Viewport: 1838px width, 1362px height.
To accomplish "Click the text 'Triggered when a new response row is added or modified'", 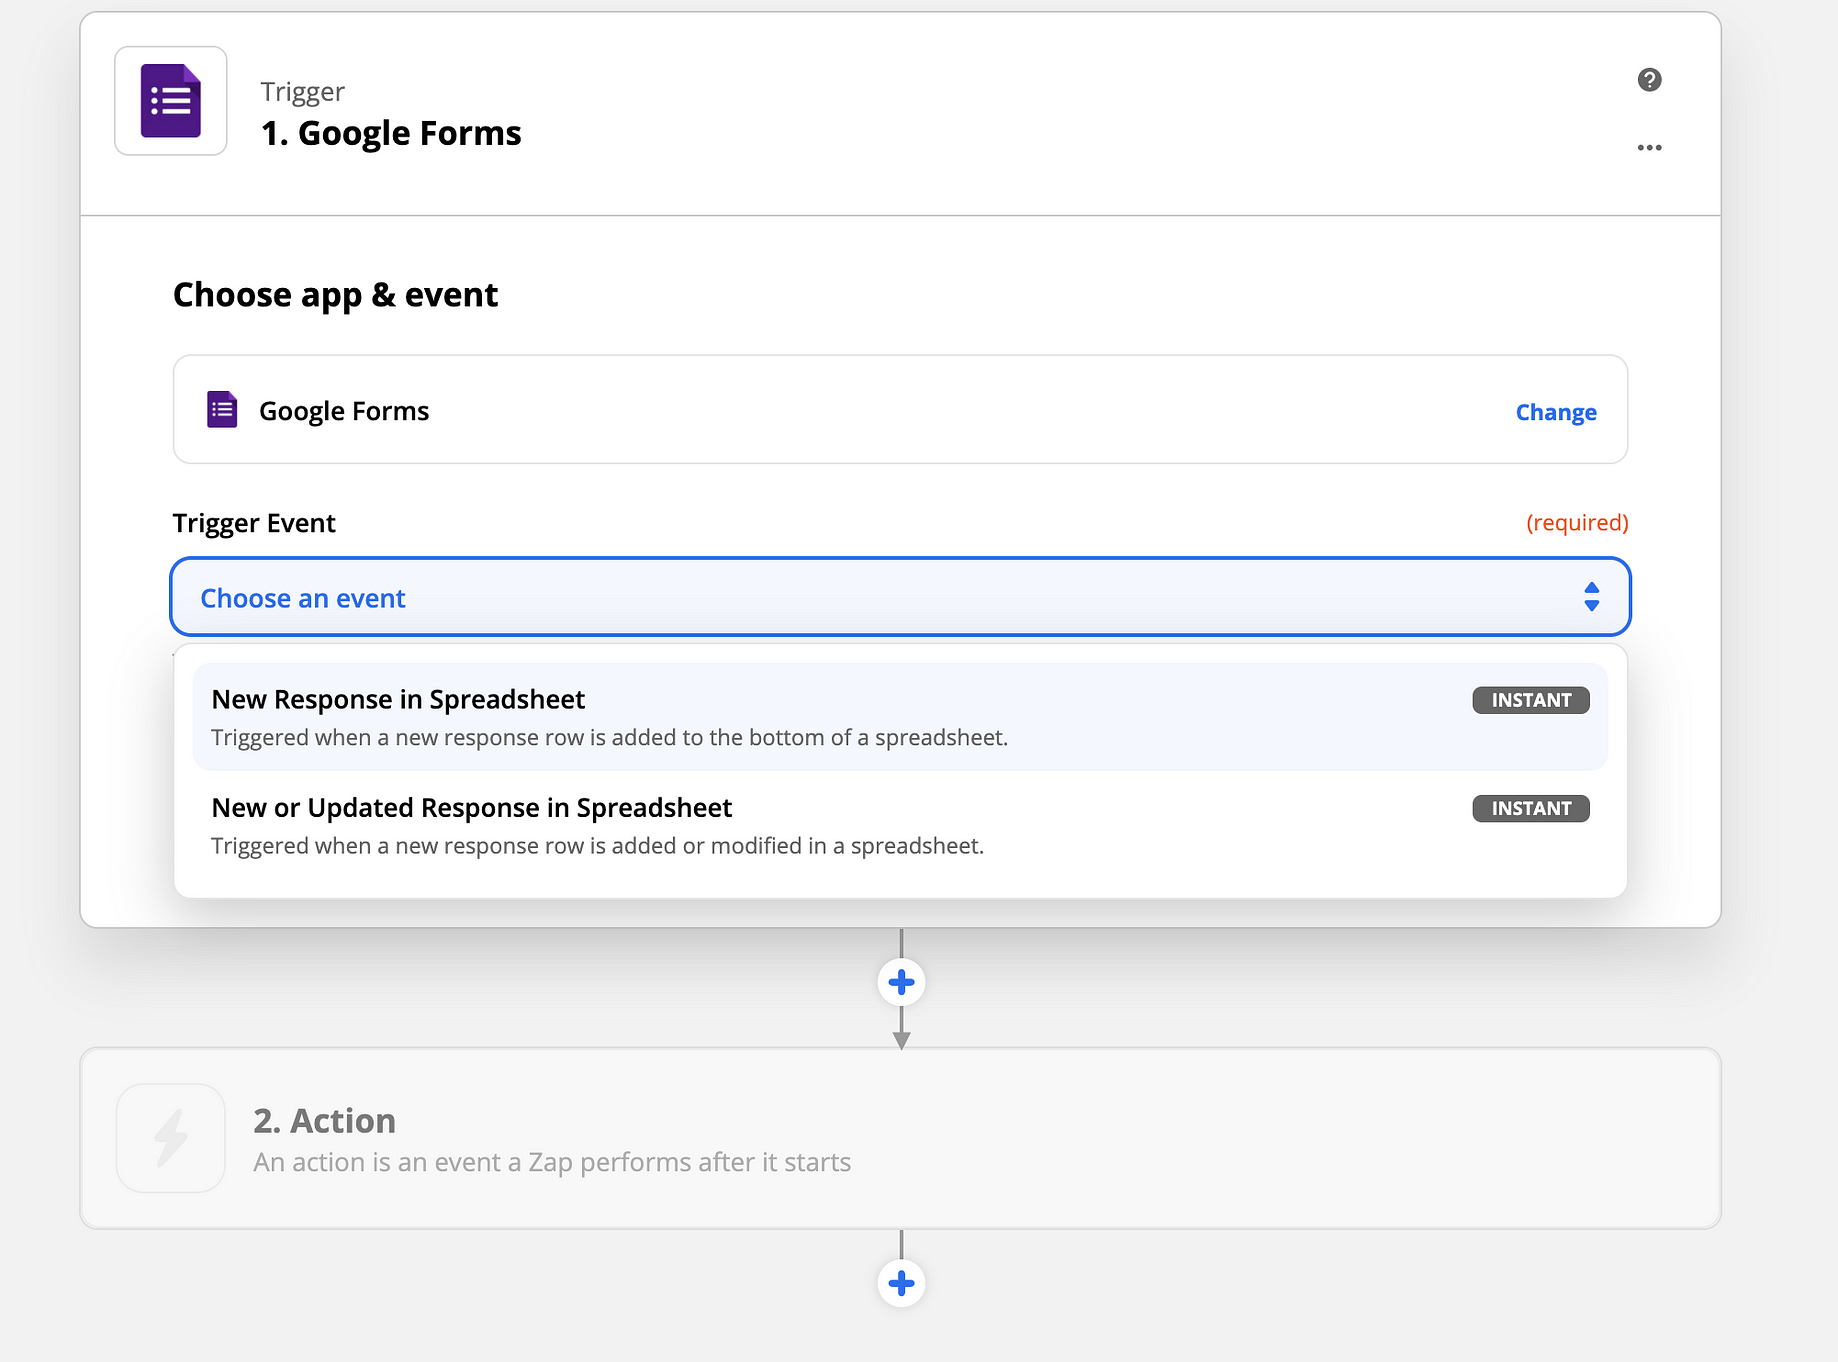I will pyautogui.click(x=597, y=846).
